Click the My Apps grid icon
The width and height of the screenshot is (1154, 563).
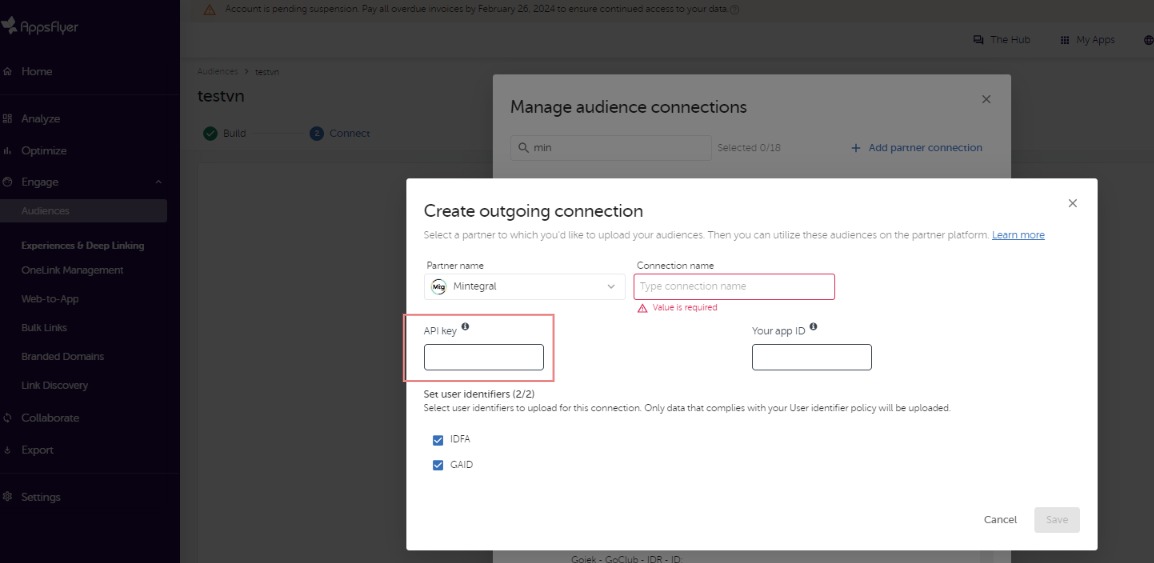(x=1064, y=40)
